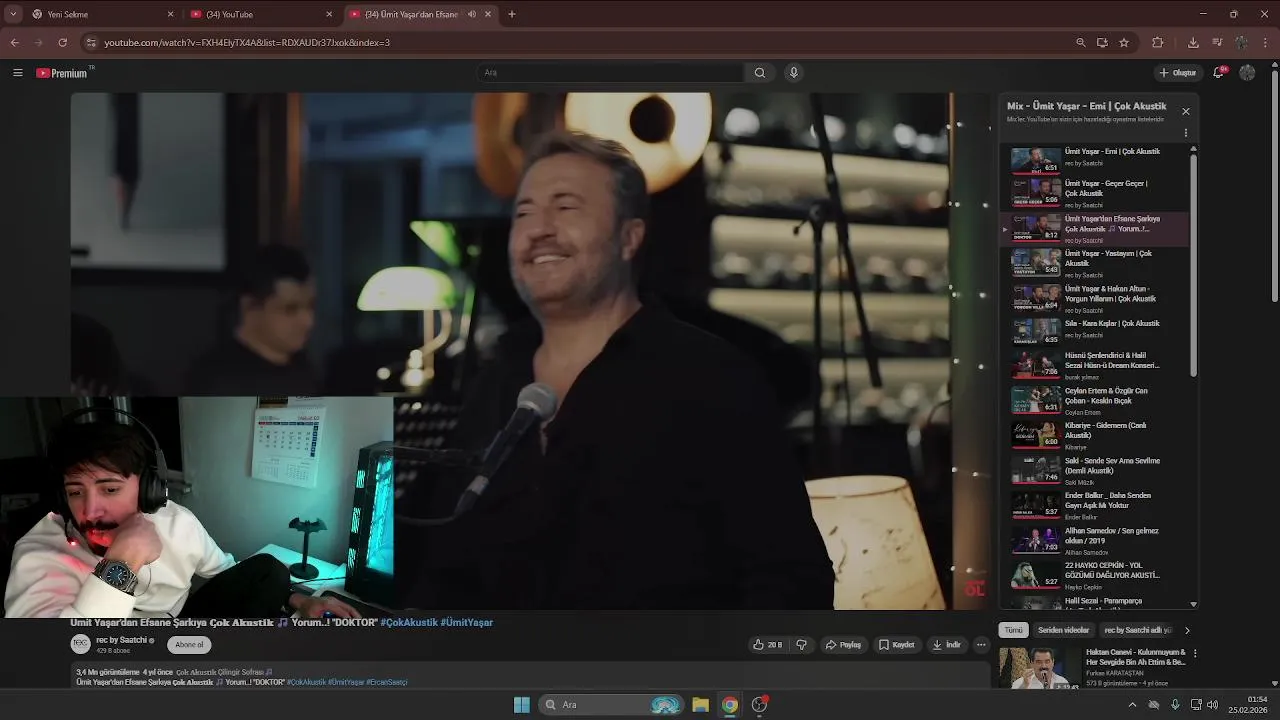This screenshot has width=1280, height=720.
Task: Click the browser address bar URL
Action: point(247,43)
